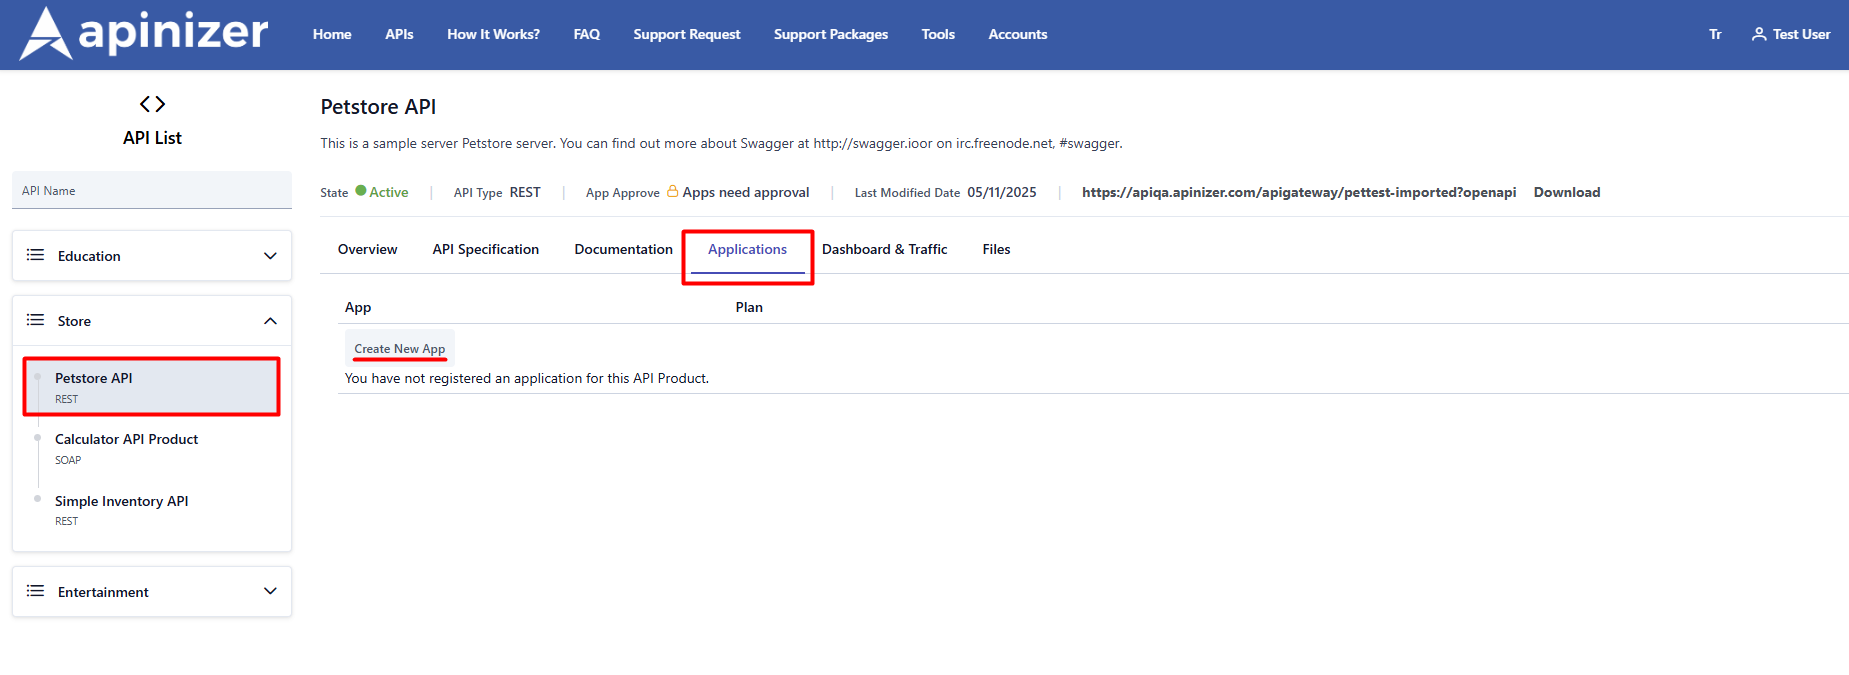Click the API List code brackets icon
The width and height of the screenshot is (1849, 675).
(x=152, y=104)
